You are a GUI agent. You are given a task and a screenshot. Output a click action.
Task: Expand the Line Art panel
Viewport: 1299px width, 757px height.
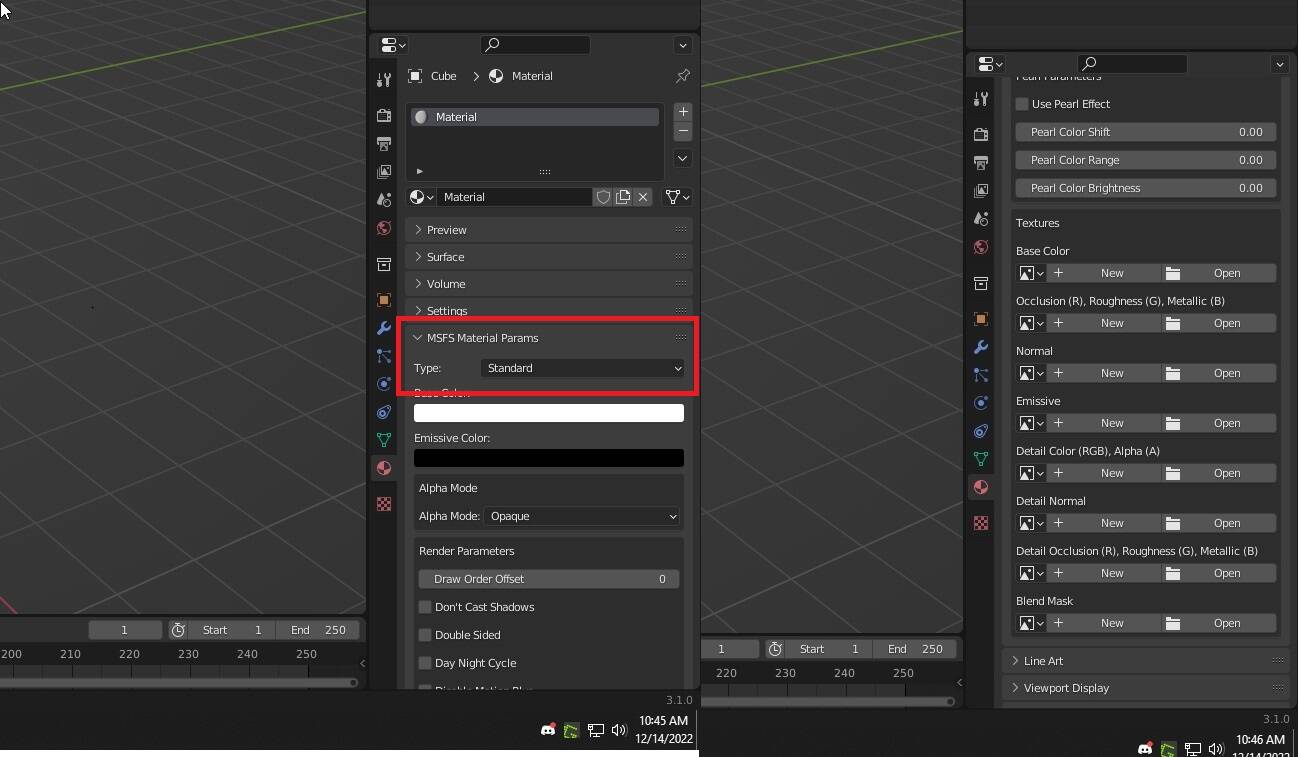(x=1043, y=661)
